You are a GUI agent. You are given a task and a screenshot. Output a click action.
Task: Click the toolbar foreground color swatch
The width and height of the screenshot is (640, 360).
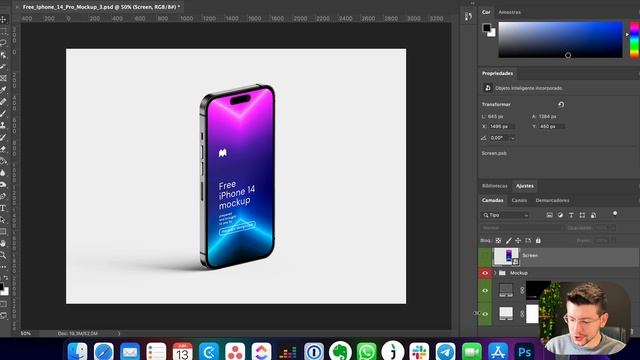(2, 286)
